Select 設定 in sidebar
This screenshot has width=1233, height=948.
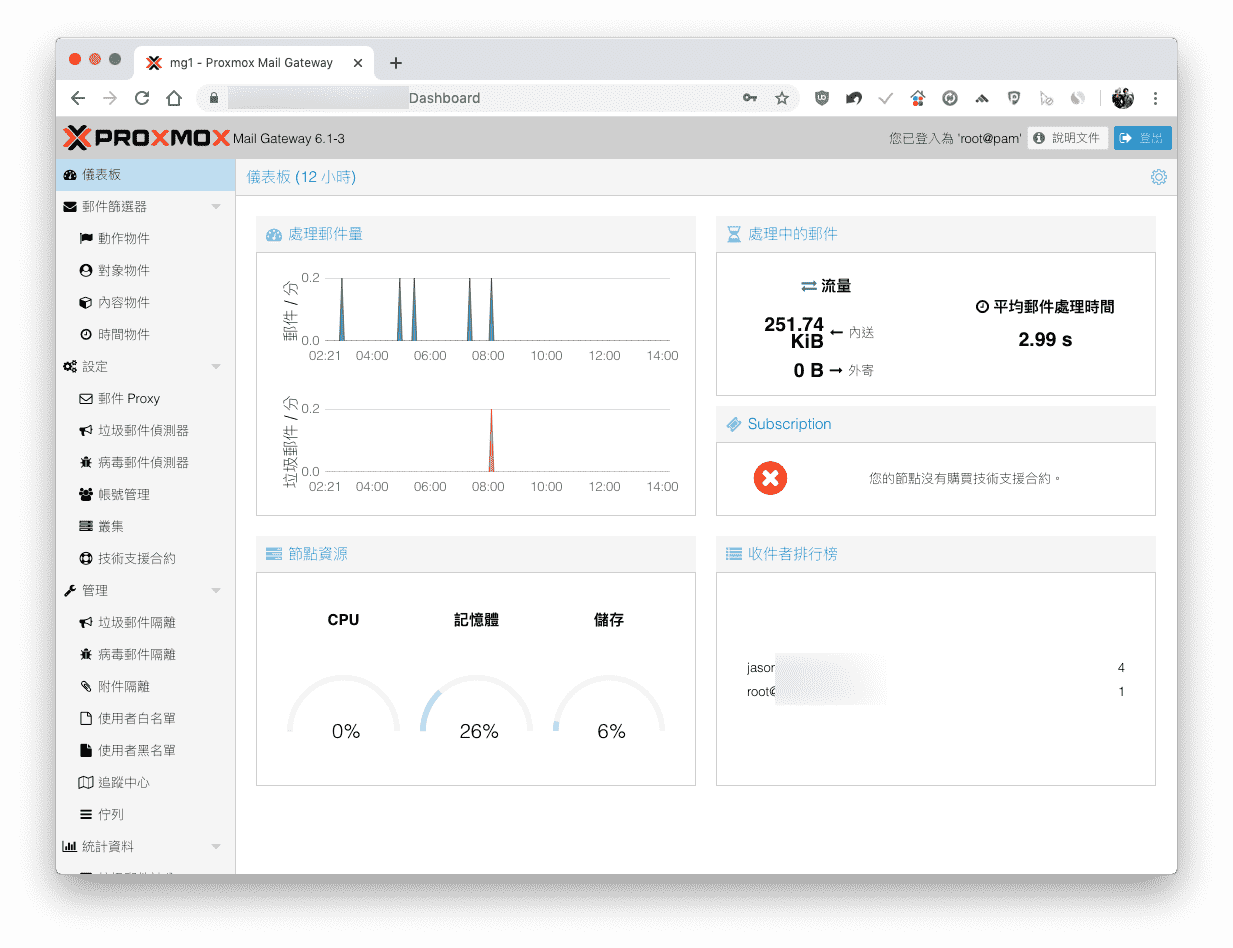pos(146,366)
